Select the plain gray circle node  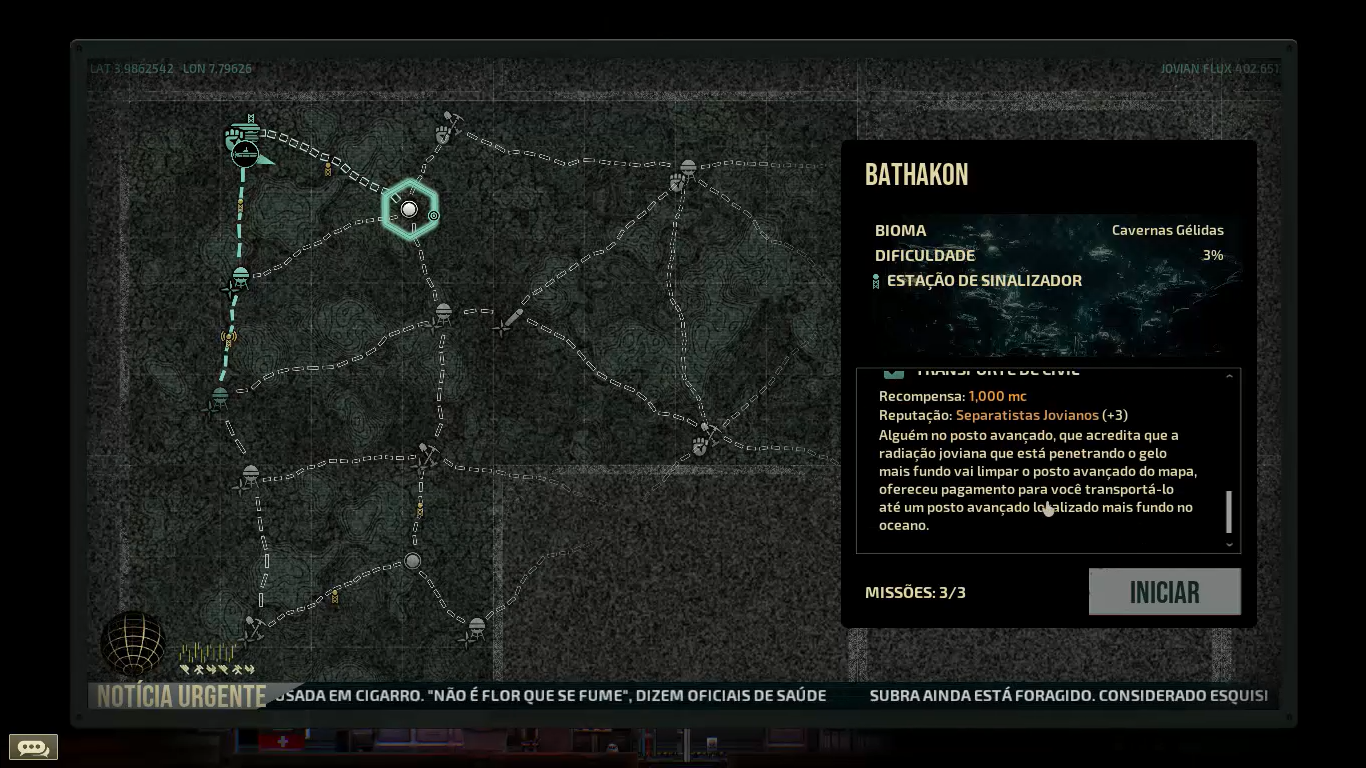tap(412, 561)
